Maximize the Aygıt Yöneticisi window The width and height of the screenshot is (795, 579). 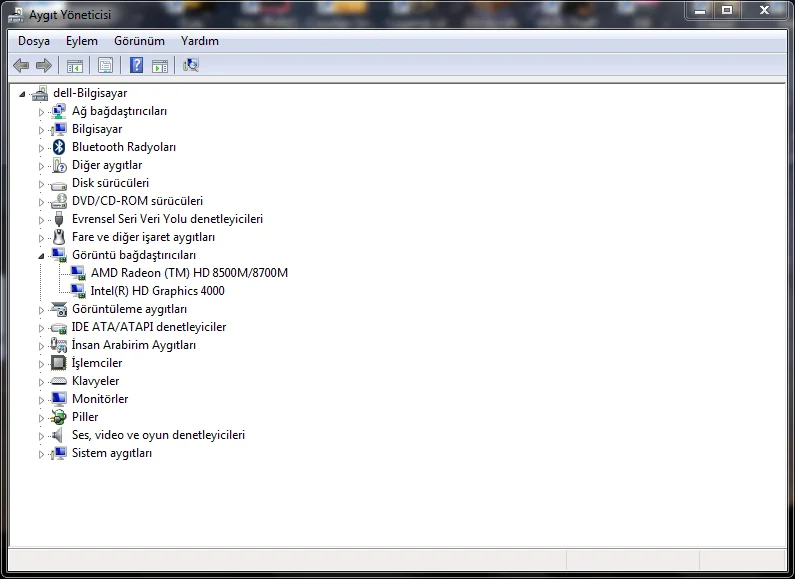click(727, 10)
